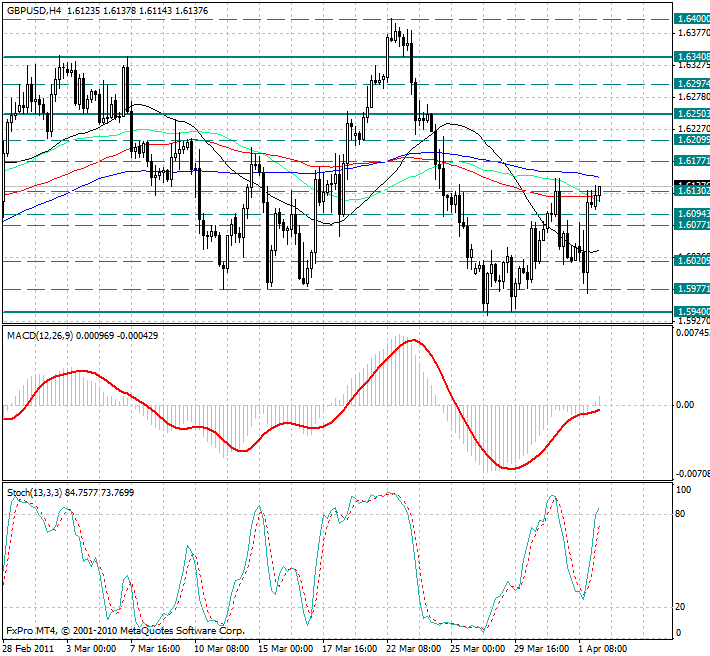Click the 1.6177 price level tag

(x=692, y=161)
